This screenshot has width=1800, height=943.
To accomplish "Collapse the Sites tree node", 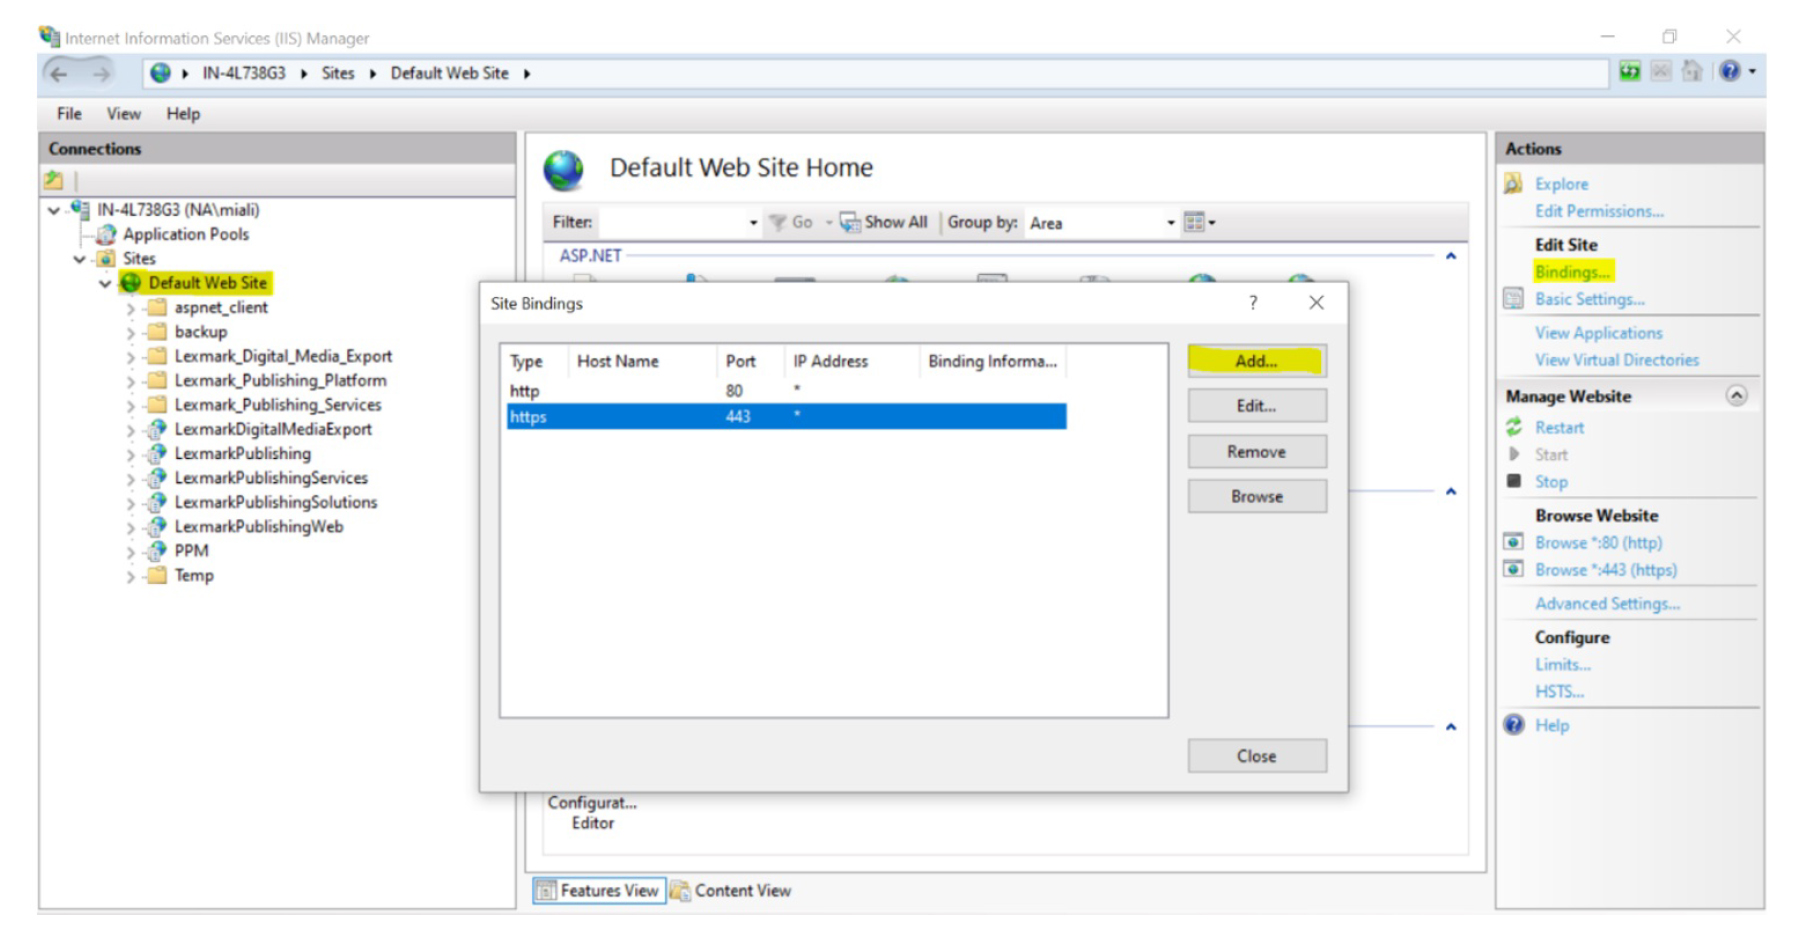I will tap(80, 259).
